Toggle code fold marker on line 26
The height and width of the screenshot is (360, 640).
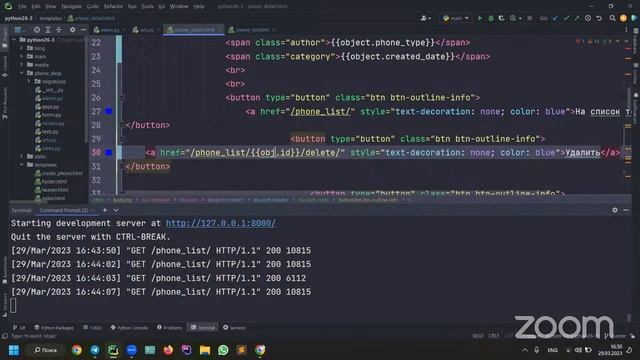click(122, 98)
